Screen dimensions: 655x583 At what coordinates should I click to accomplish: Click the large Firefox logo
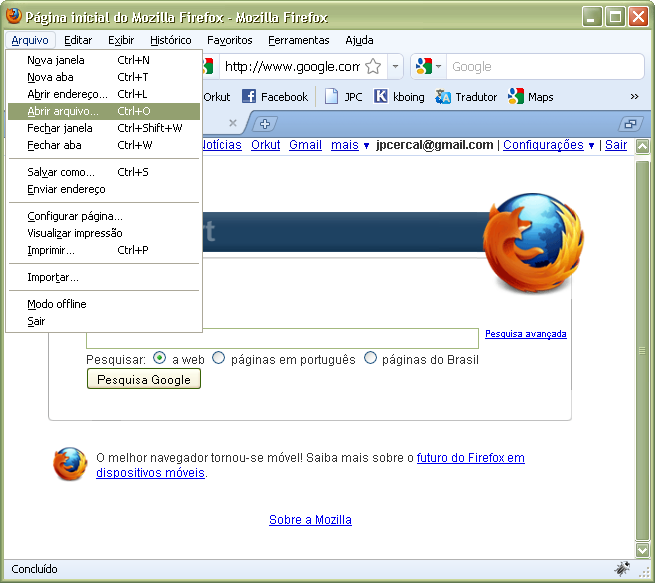(x=533, y=242)
